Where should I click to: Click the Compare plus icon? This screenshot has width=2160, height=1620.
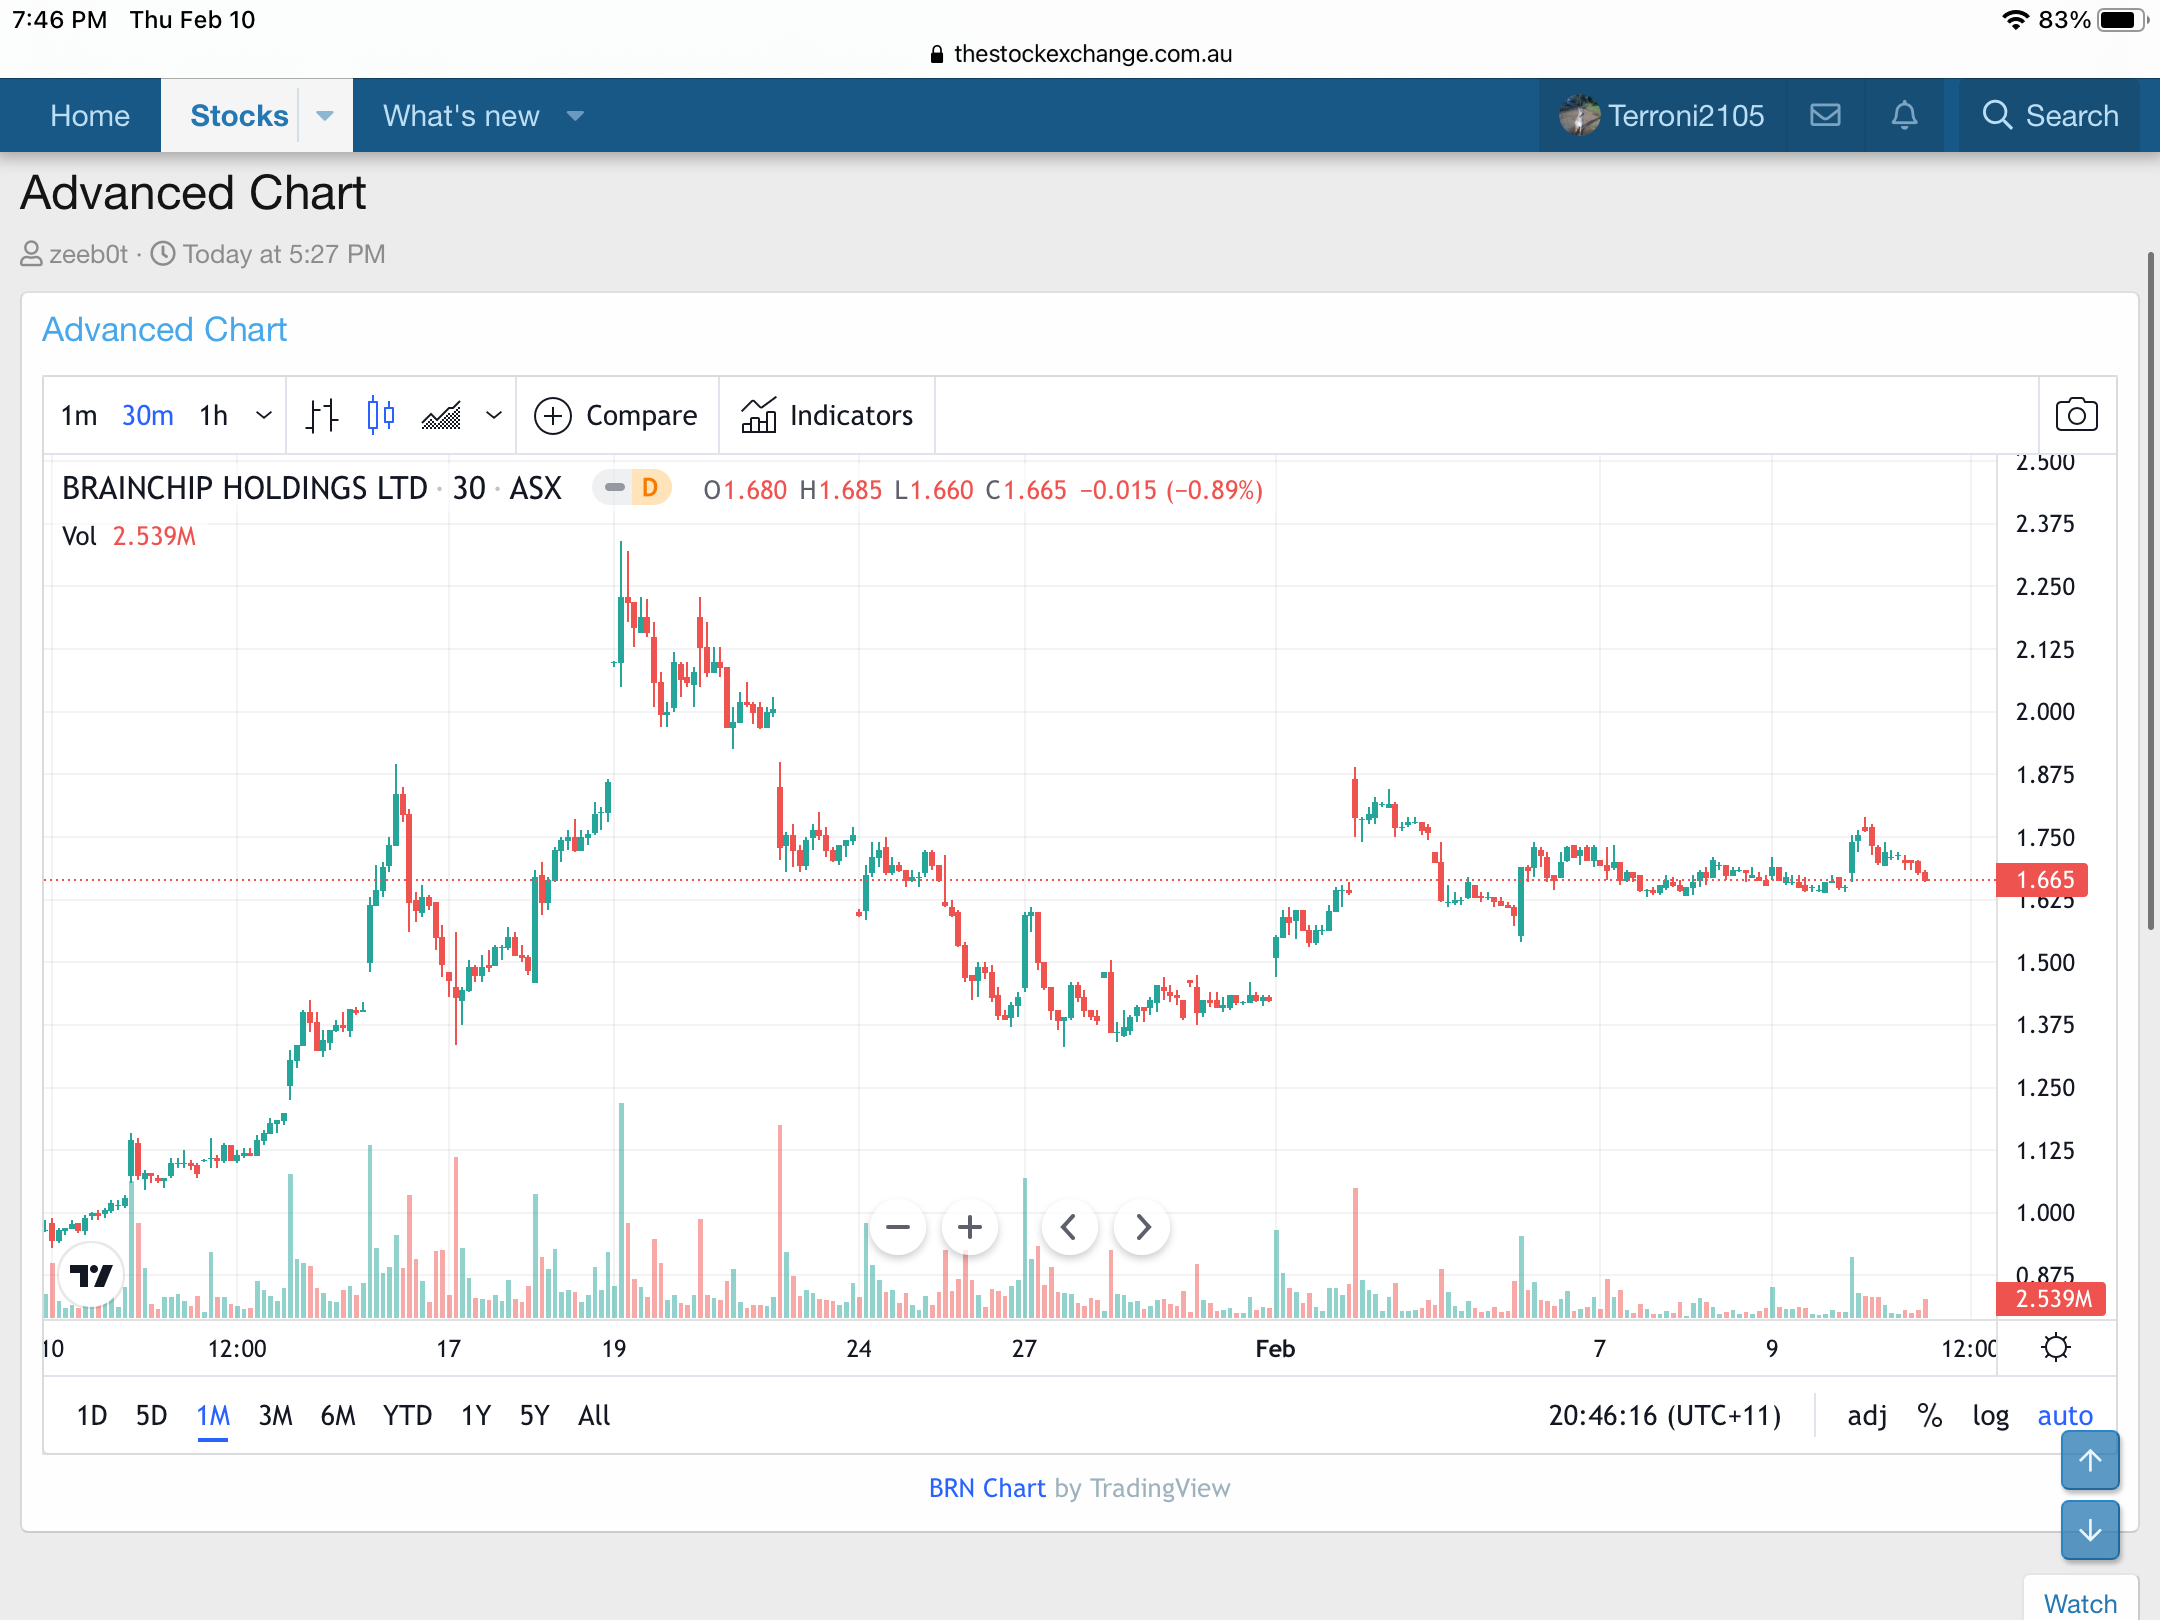coord(553,415)
